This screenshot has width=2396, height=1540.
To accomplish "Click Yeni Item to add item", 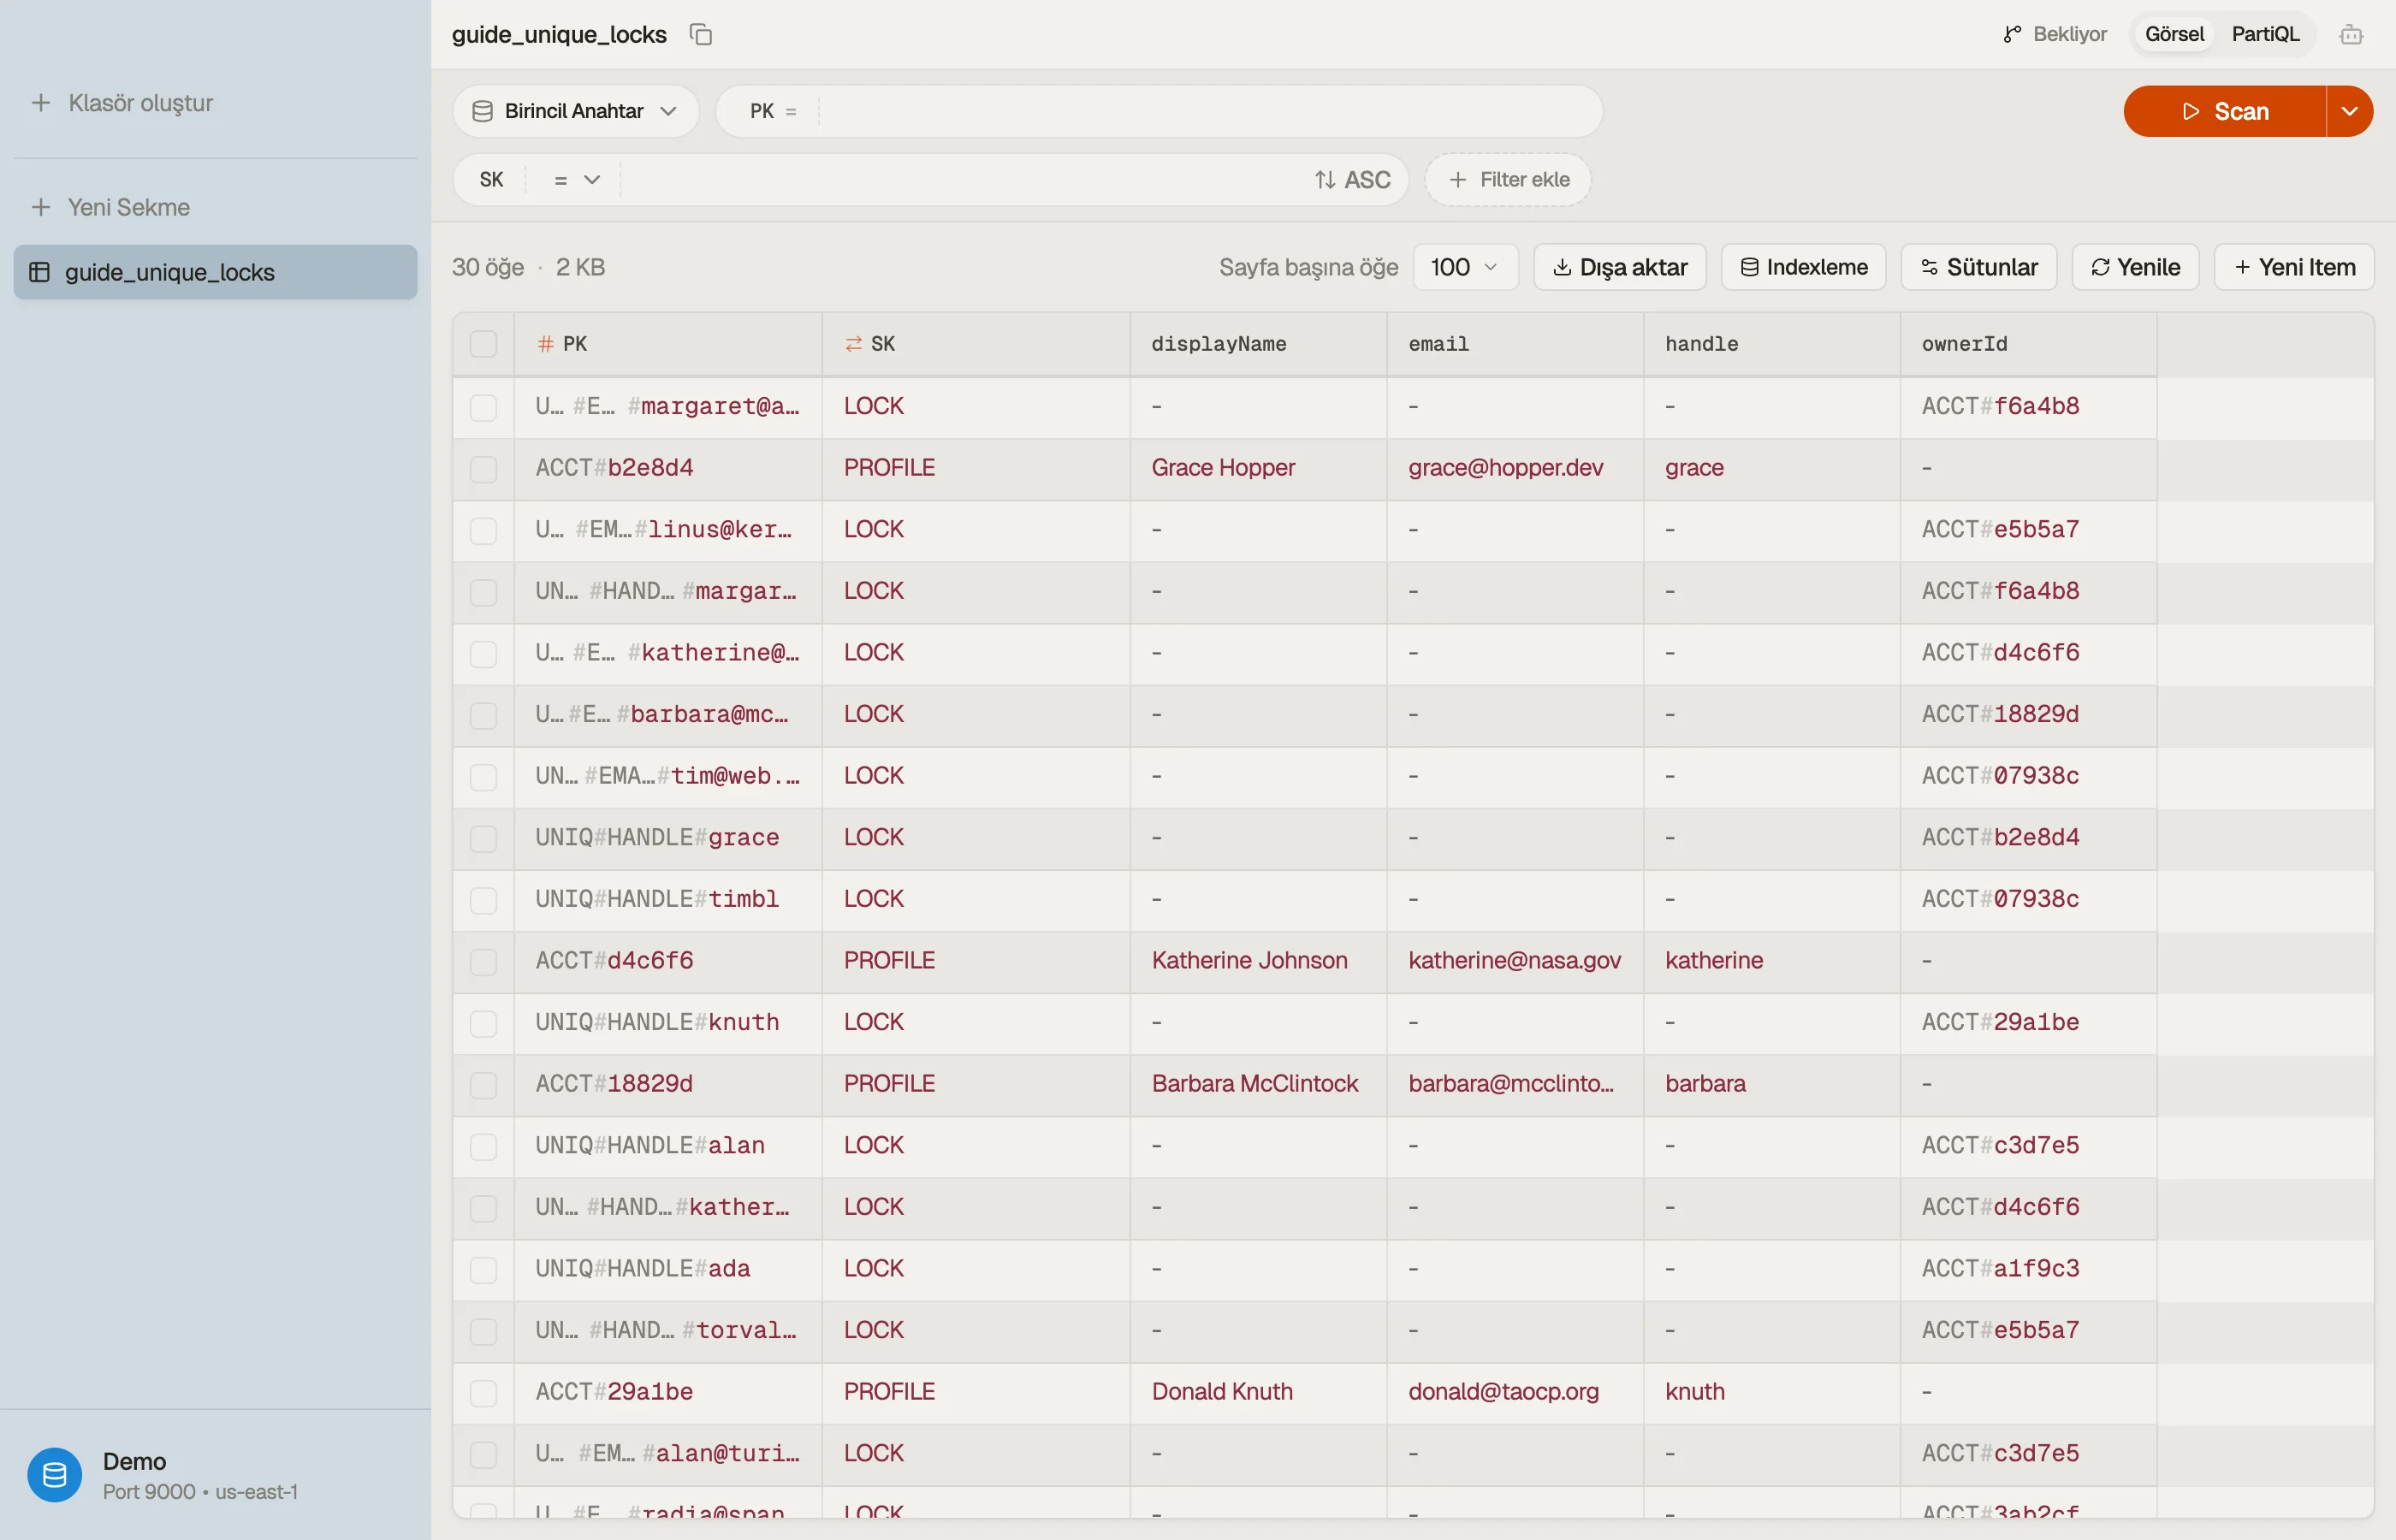I will click(2294, 267).
